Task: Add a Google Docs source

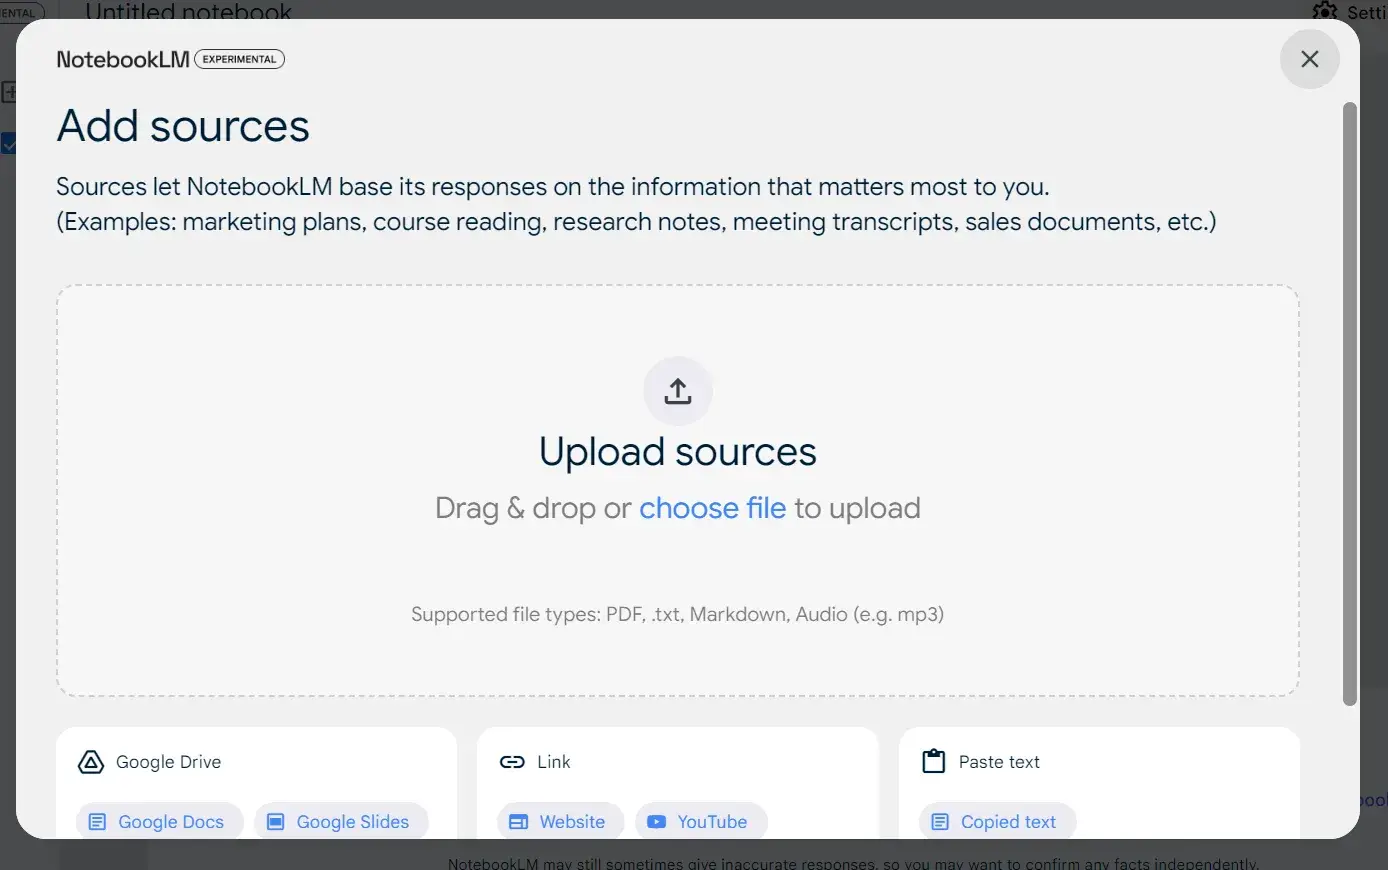Action: (x=159, y=822)
